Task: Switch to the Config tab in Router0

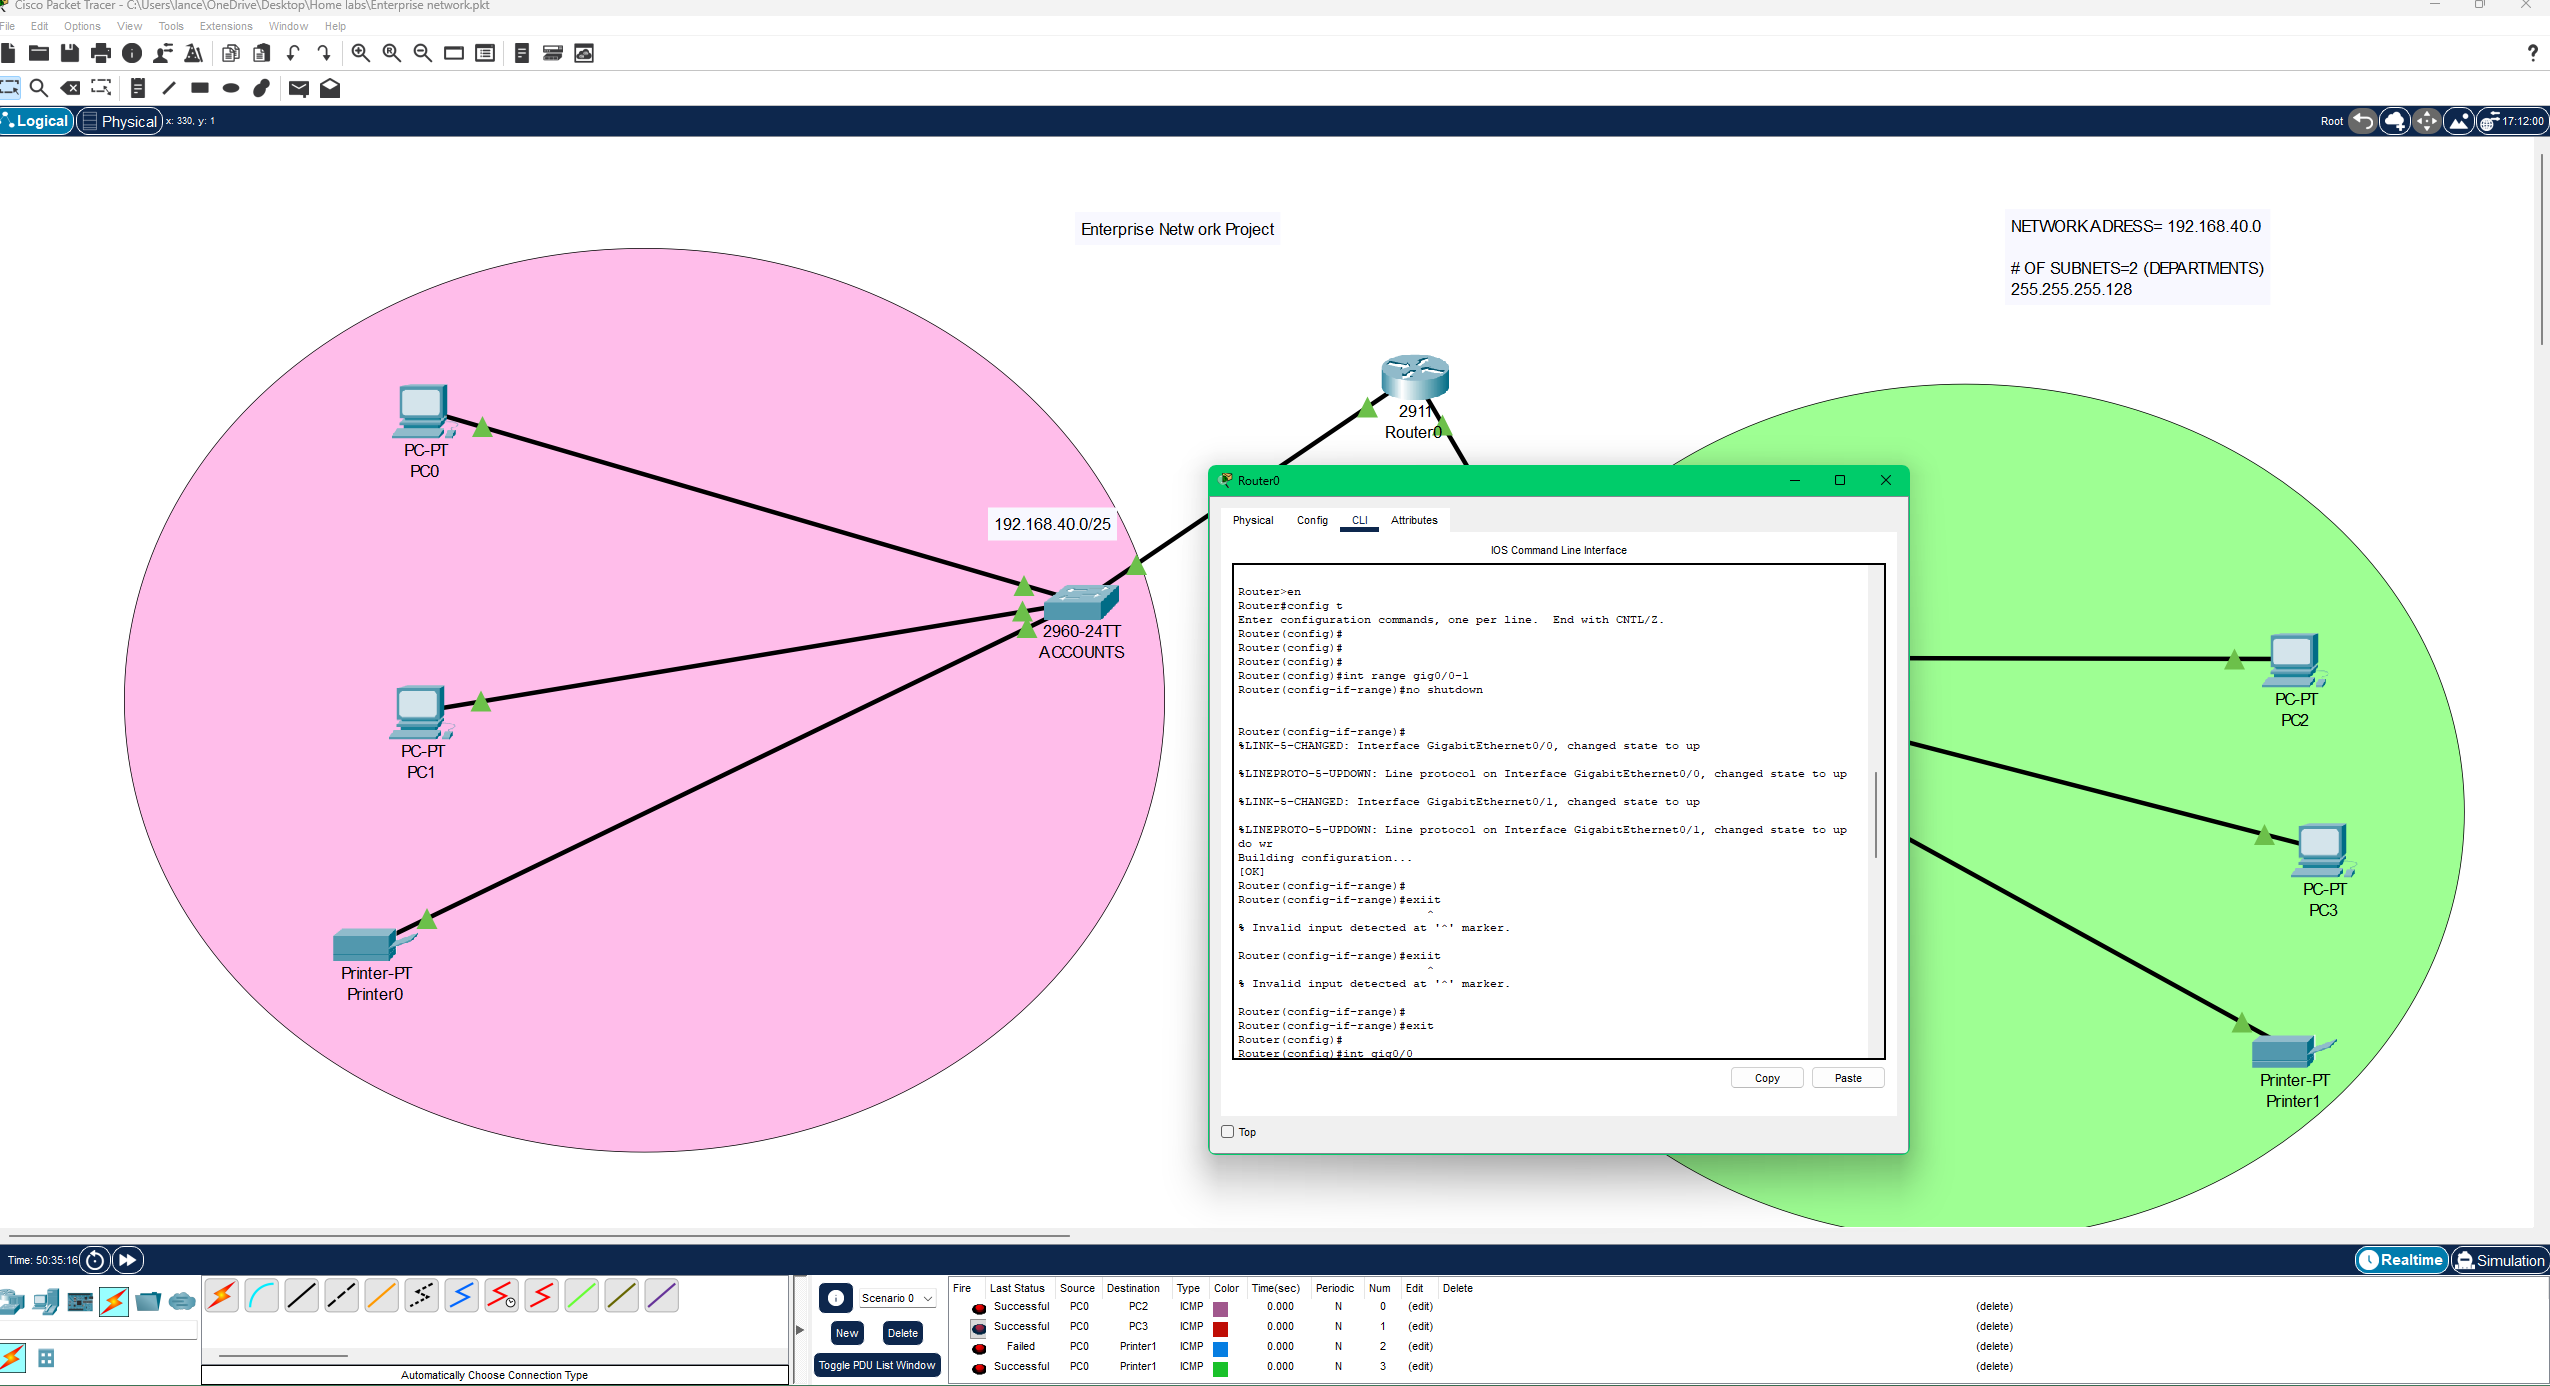Action: 1312,520
